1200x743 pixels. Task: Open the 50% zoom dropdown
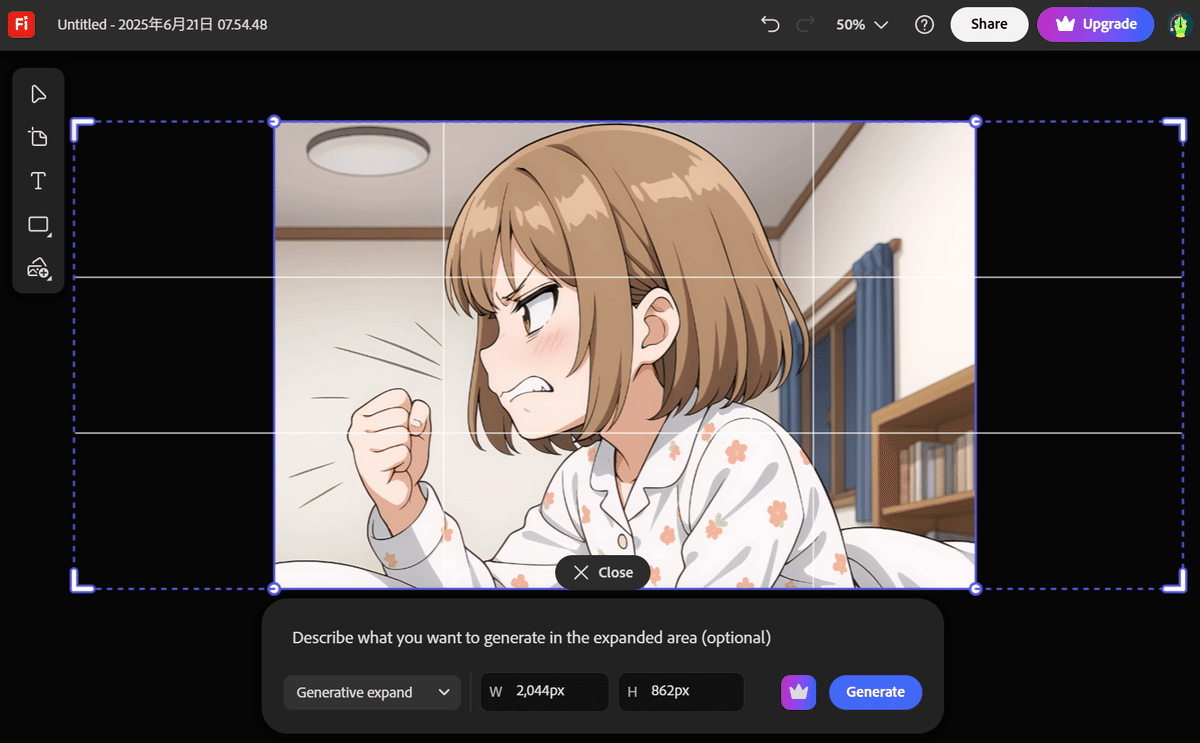point(861,24)
